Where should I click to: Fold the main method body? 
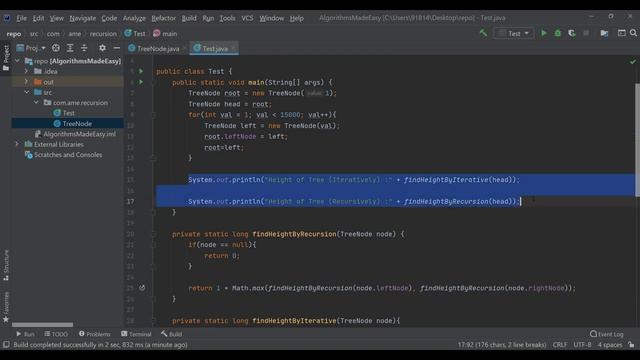pos(154,82)
